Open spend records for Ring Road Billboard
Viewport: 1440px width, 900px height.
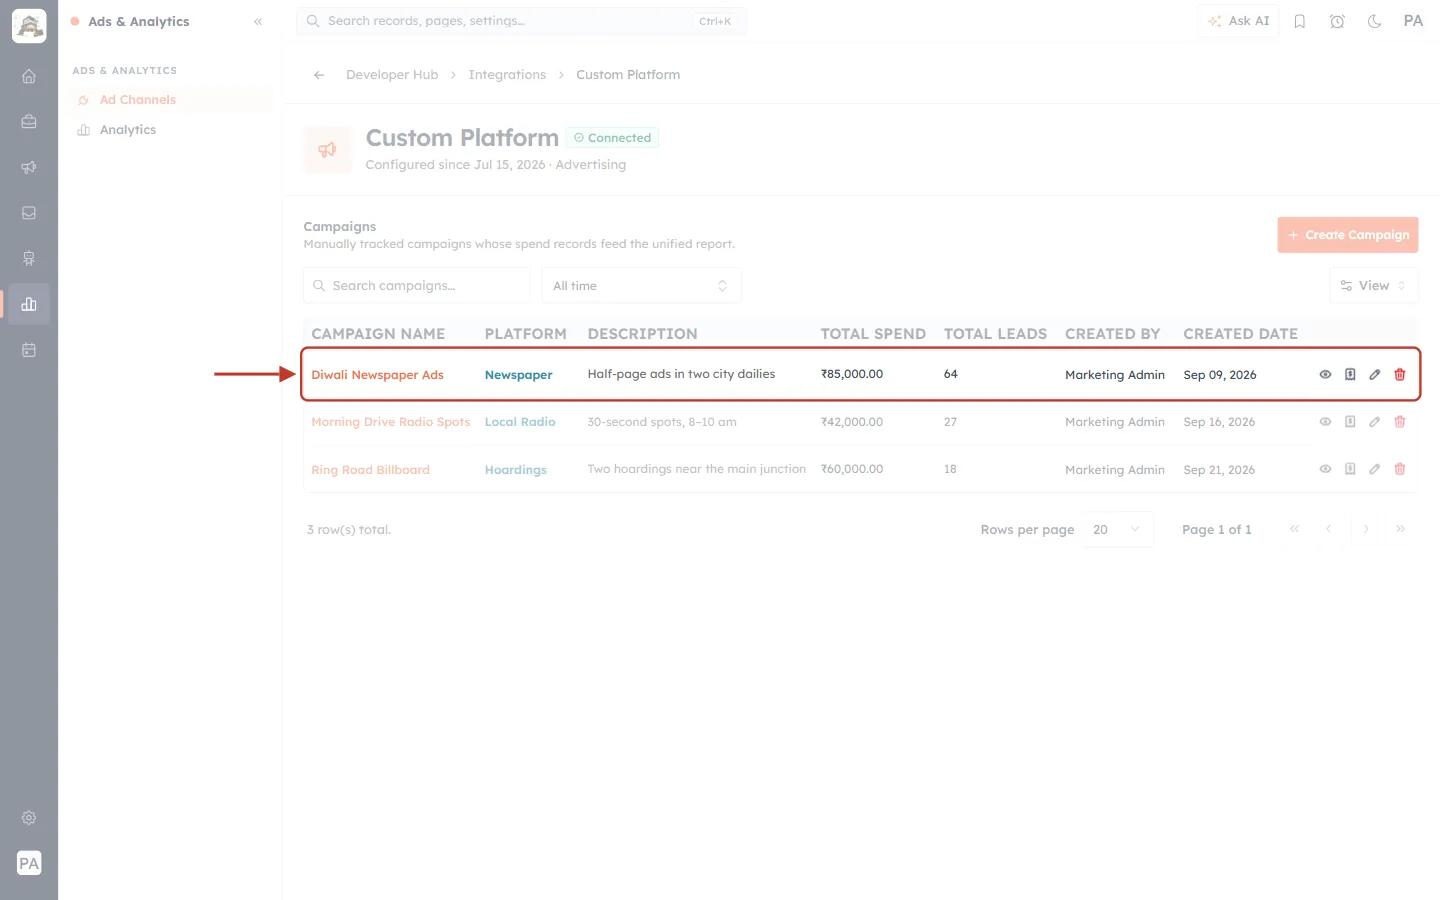[1350, 469]
